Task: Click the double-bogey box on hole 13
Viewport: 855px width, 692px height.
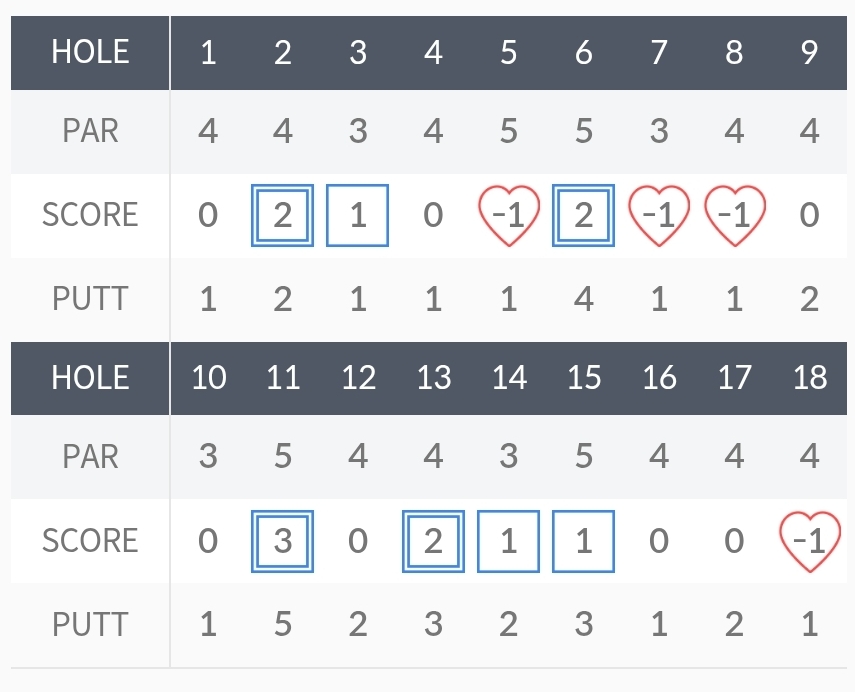Action: tap(433, 541)
